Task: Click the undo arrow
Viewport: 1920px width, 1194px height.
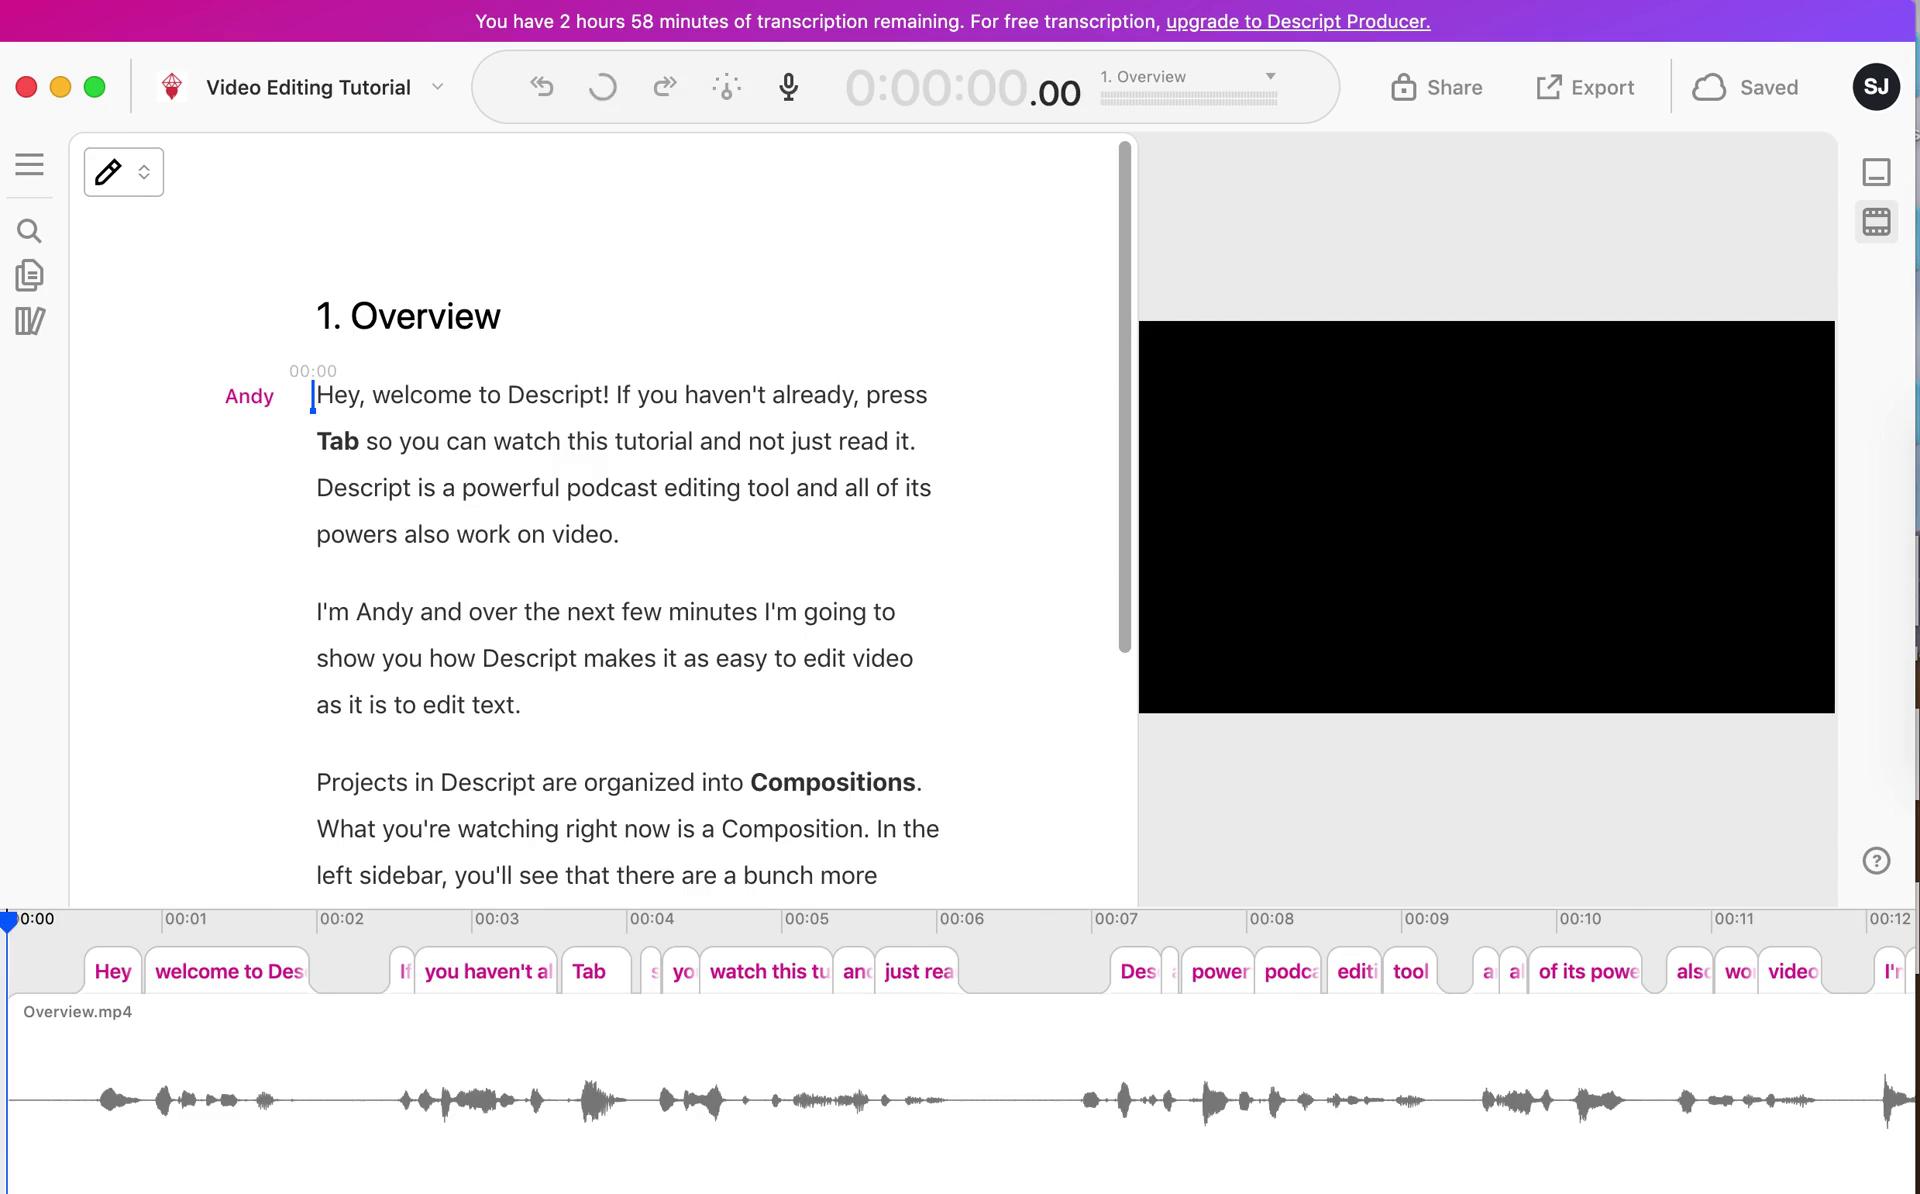Action: point(542,87)
